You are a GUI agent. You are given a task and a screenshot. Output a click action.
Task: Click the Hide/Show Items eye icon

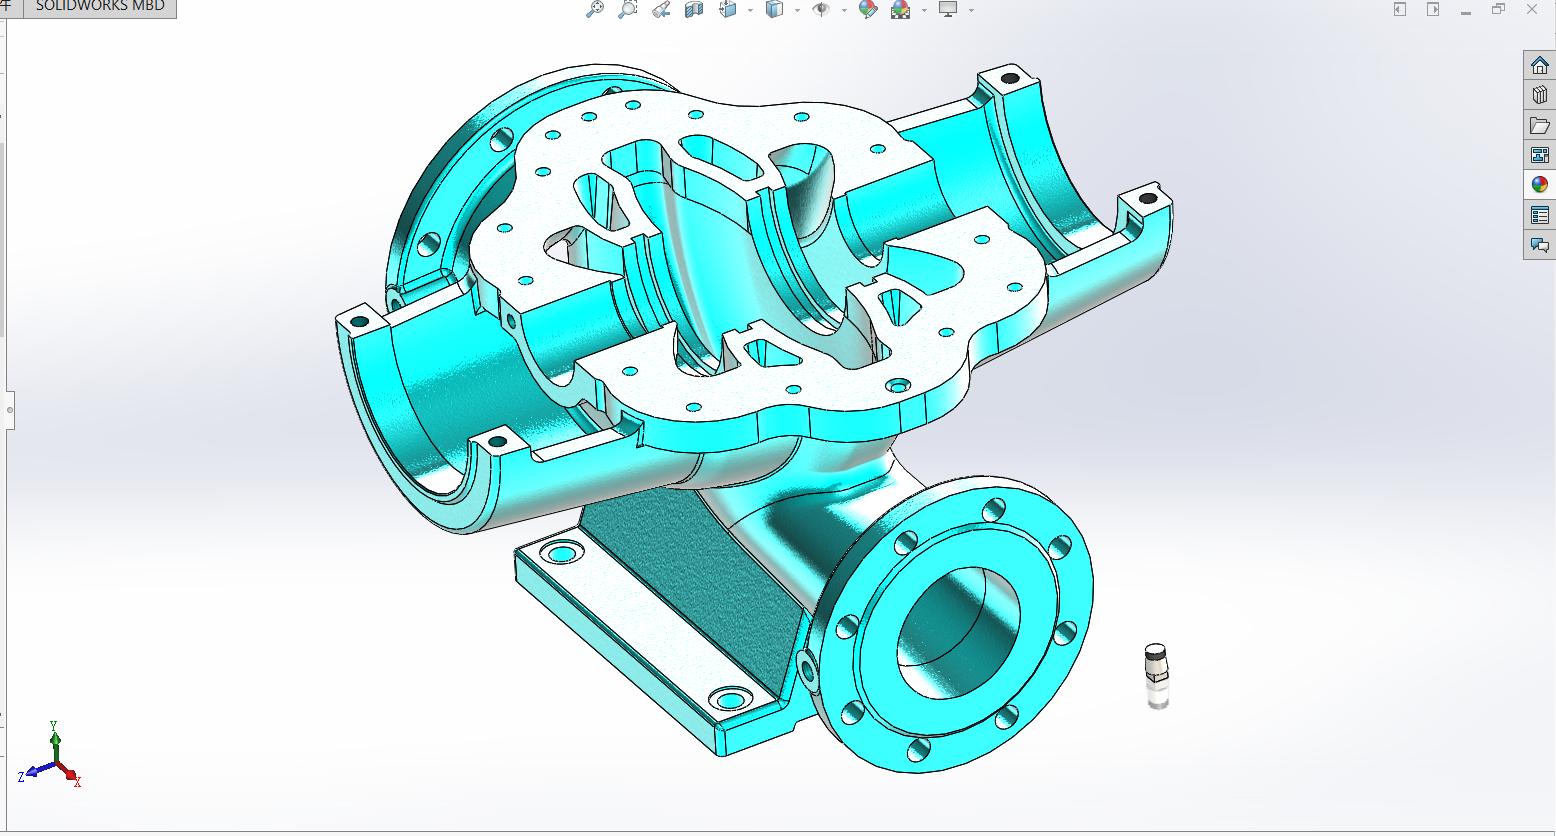pyautogui.click(x=821, y=10)
